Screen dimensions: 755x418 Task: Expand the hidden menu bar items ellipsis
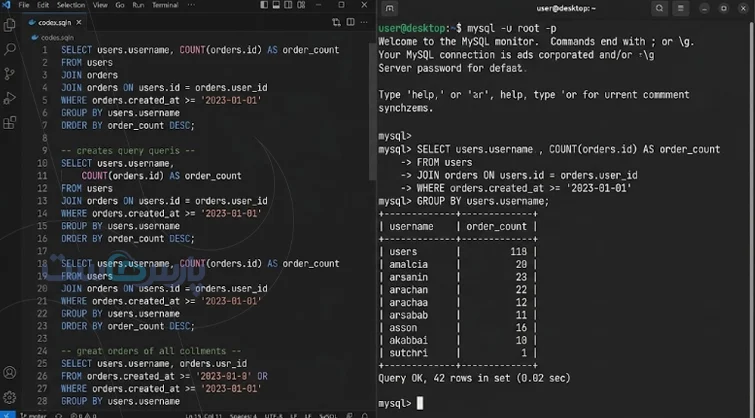pos(191,5)
